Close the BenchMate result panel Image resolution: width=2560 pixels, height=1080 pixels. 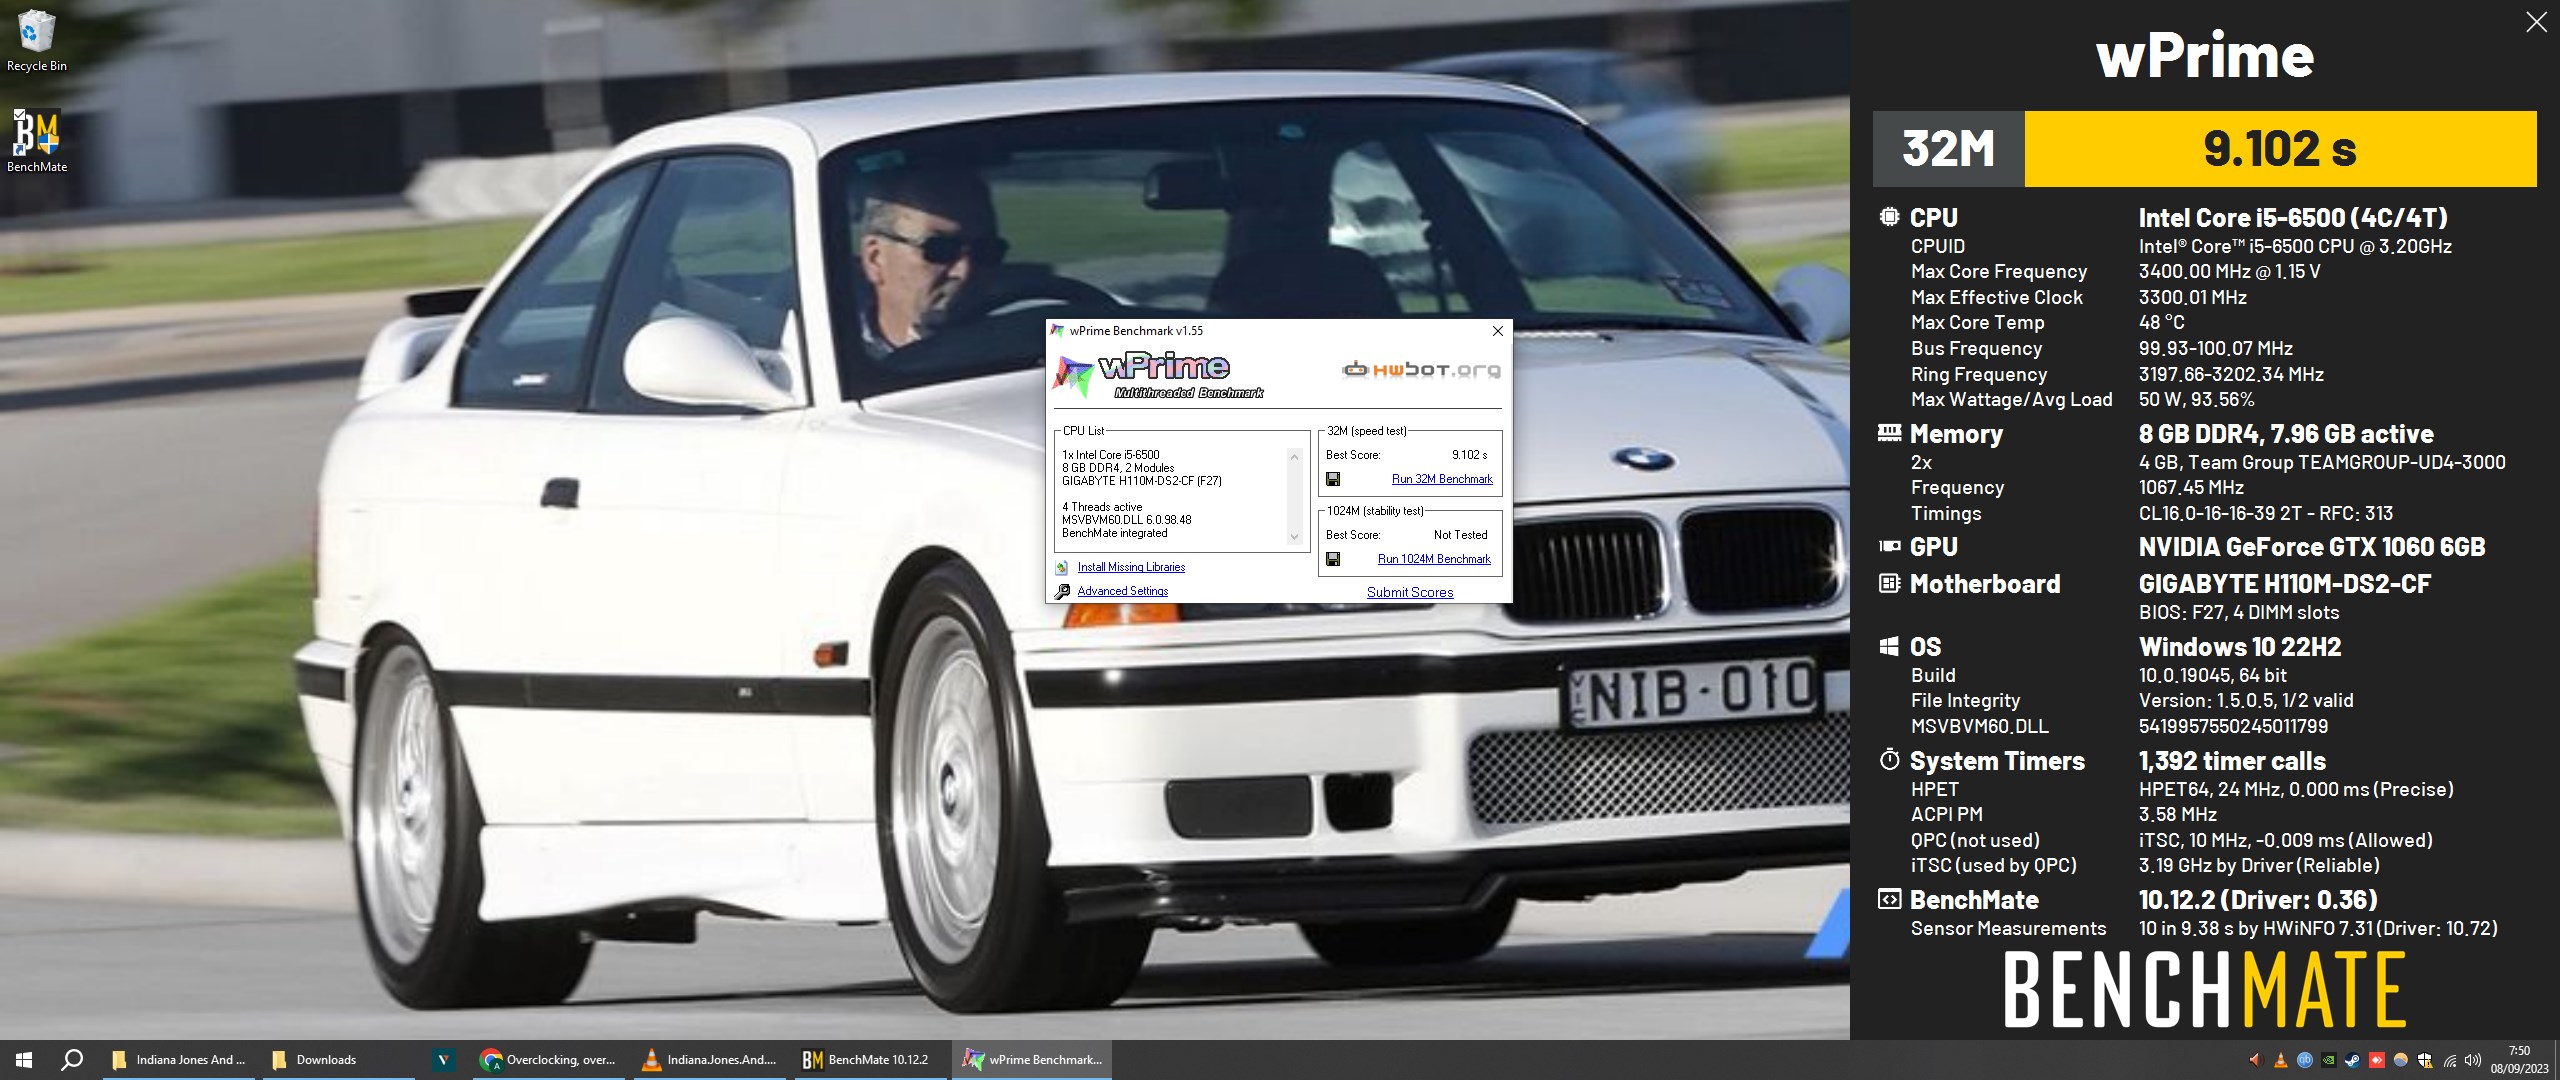click(x=2536, y=22)
